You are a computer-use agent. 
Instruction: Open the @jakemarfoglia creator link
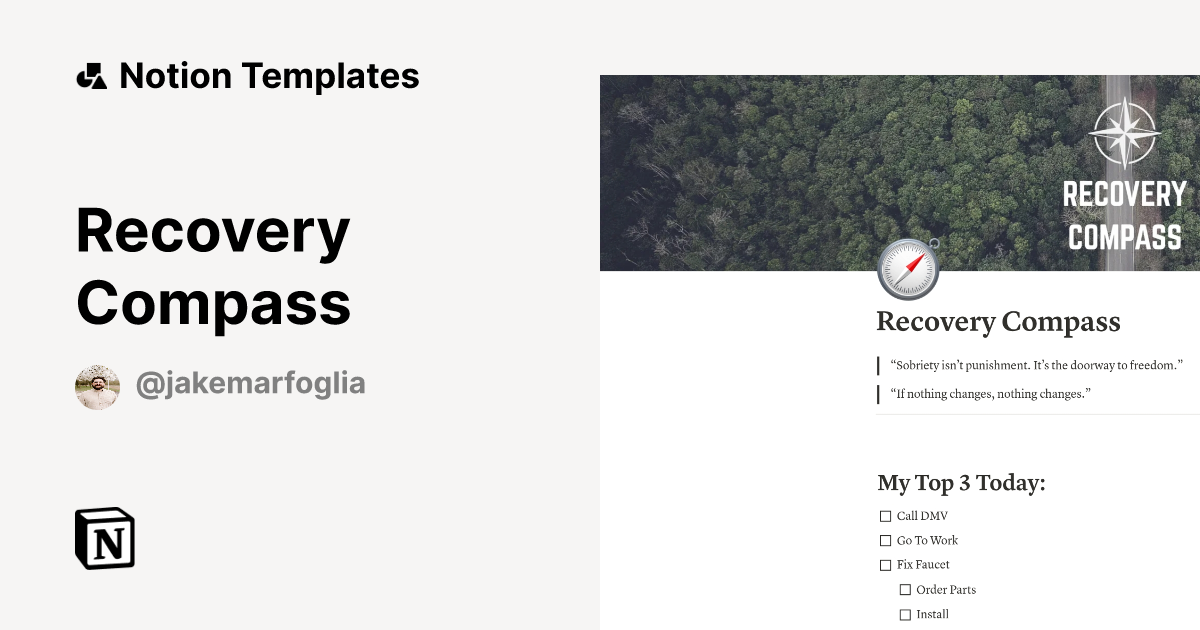[250, 384]
